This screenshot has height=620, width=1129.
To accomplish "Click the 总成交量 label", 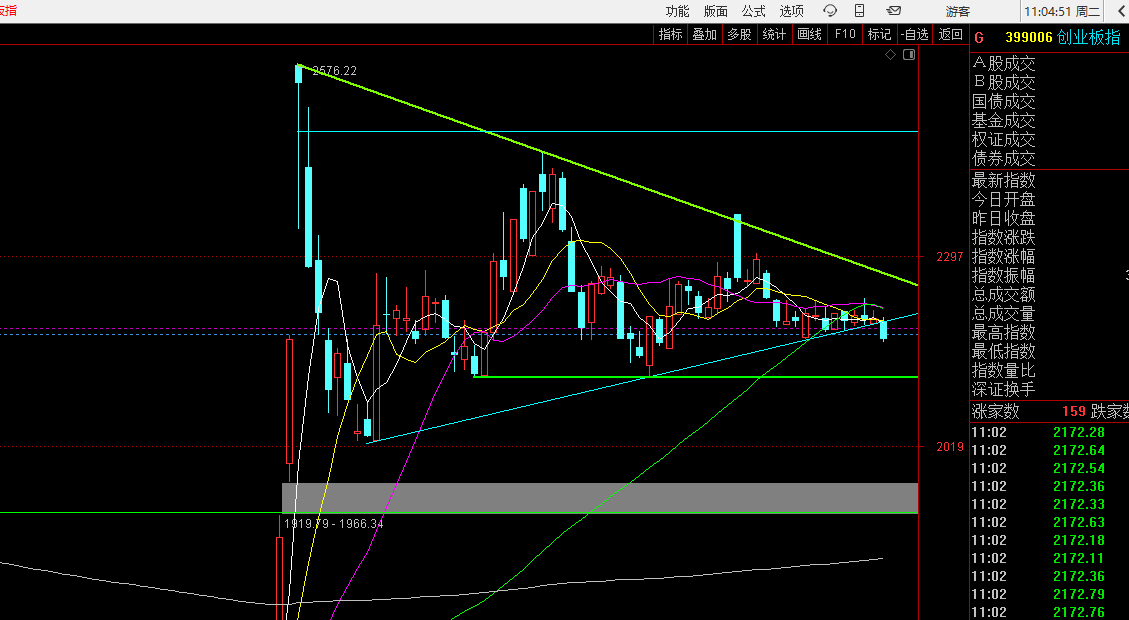I will pos(1004,313).
